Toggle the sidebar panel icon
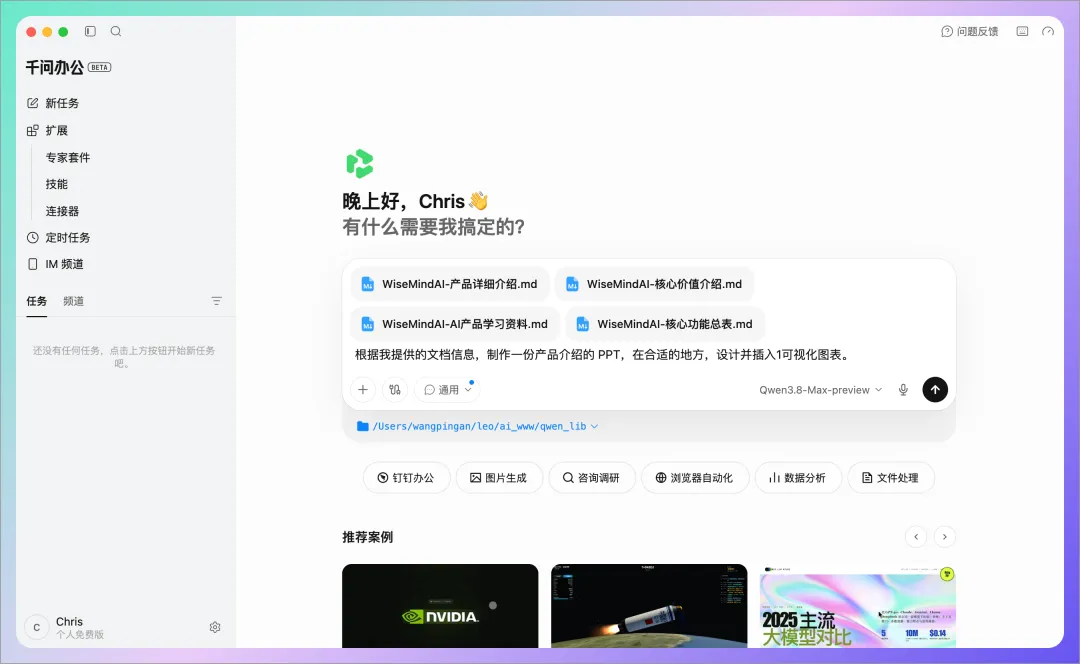1080x664 pixels. 90,31
